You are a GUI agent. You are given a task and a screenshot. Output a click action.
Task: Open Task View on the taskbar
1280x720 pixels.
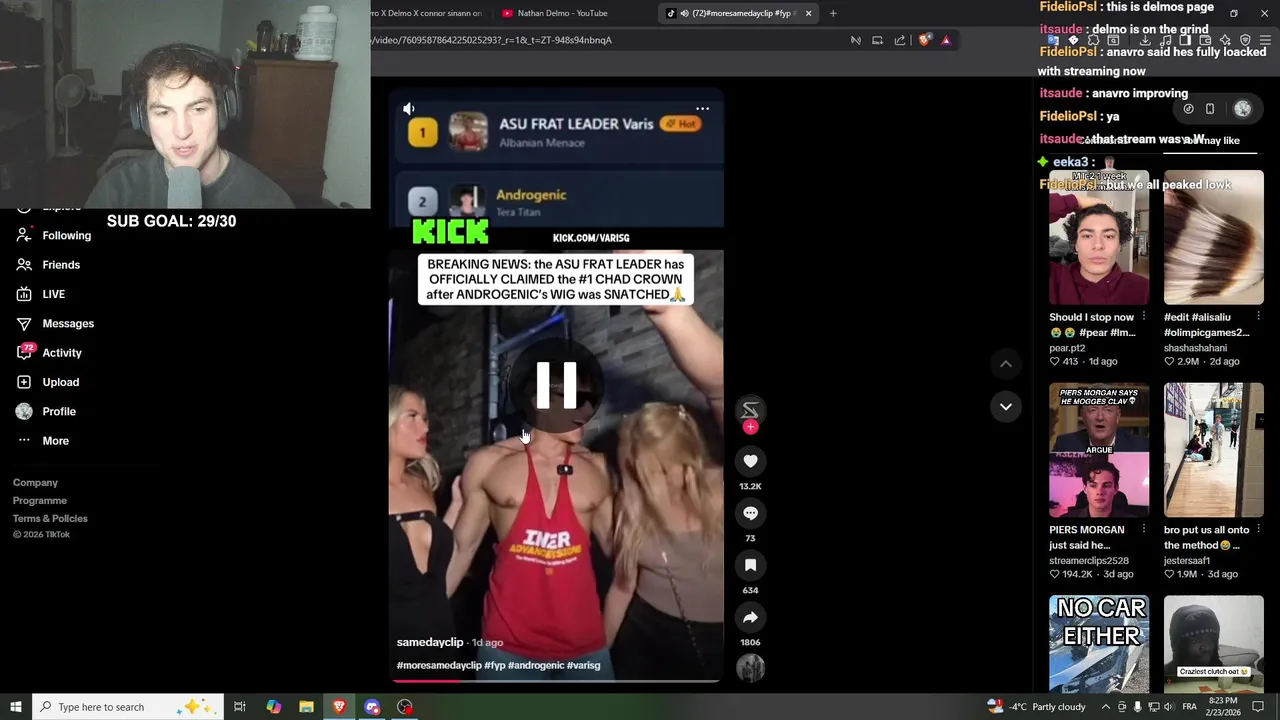240,707
